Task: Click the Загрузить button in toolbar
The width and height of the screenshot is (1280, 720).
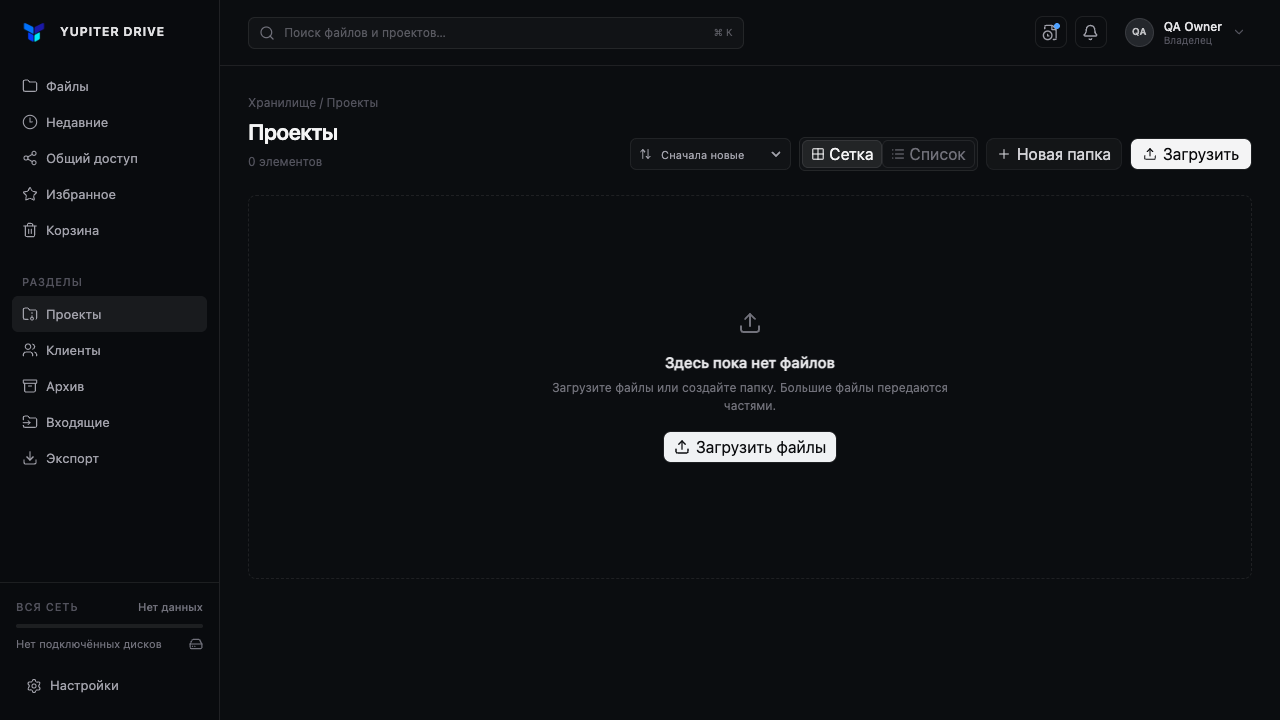Action: 1191,154
